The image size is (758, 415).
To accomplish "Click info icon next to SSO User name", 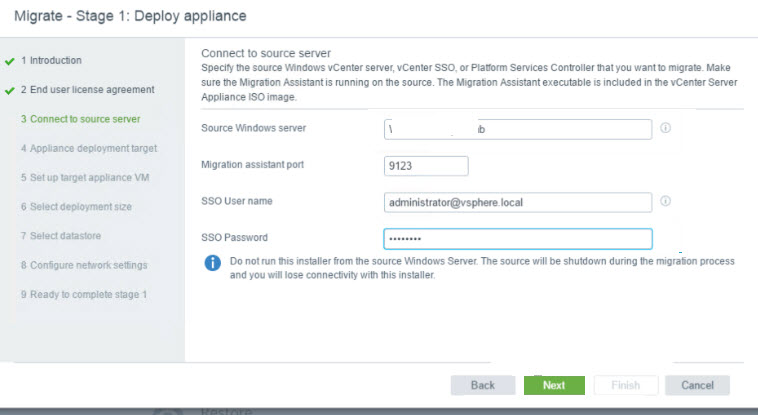I will tap(665, 201).
